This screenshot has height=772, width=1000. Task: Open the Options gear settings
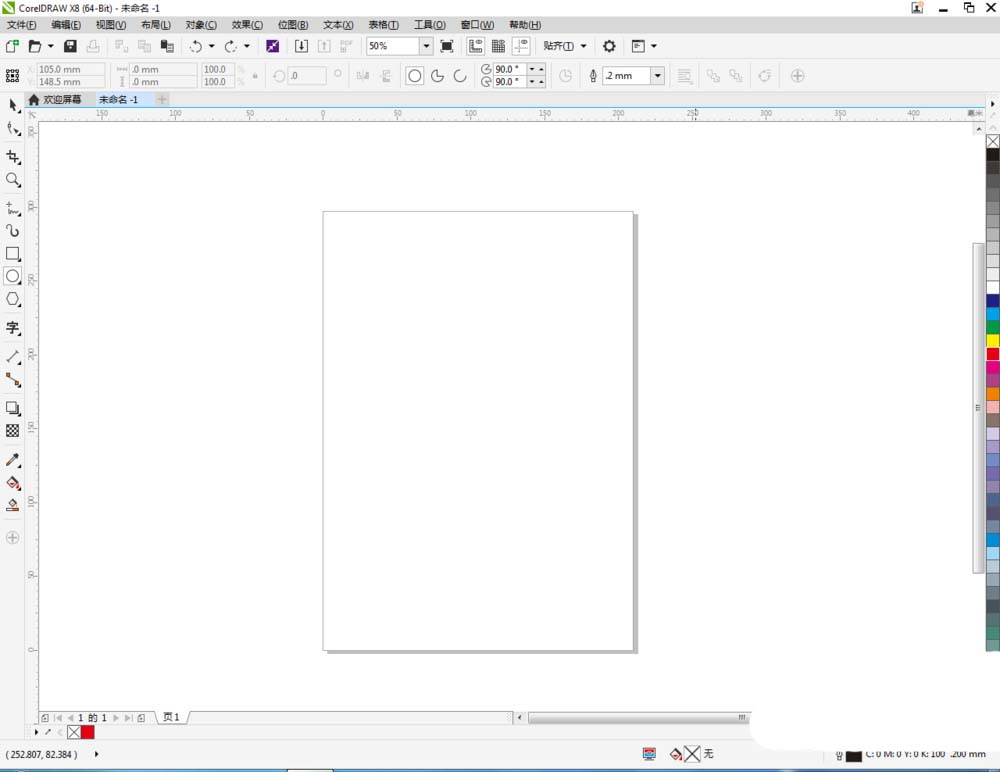(609, 46)
